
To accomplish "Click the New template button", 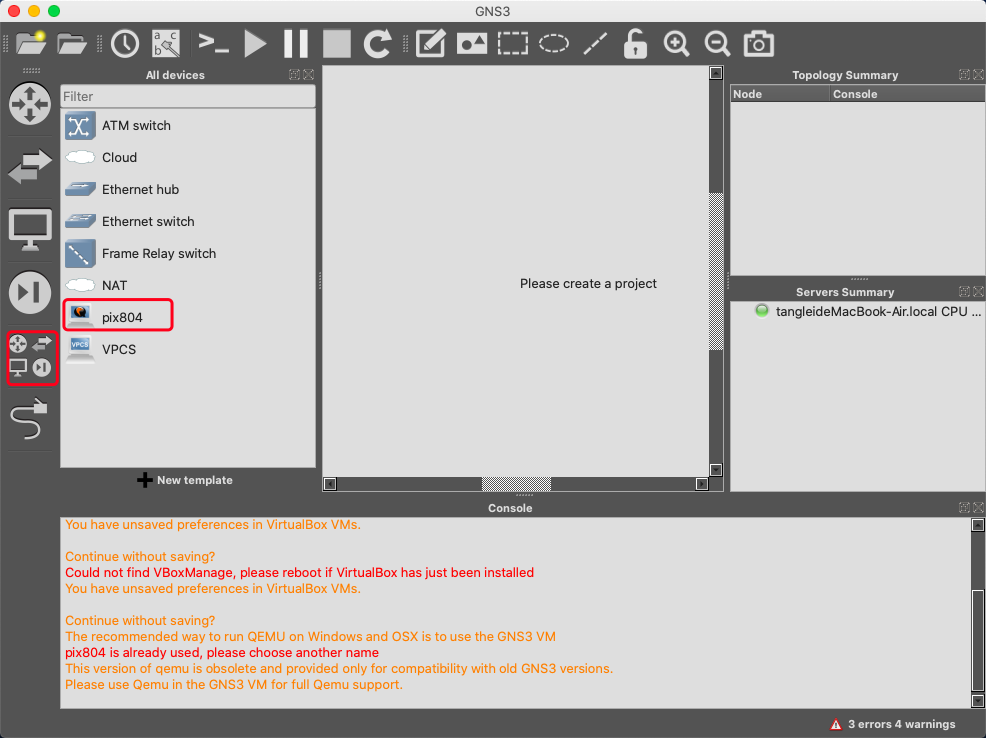I will coord(185,480).
